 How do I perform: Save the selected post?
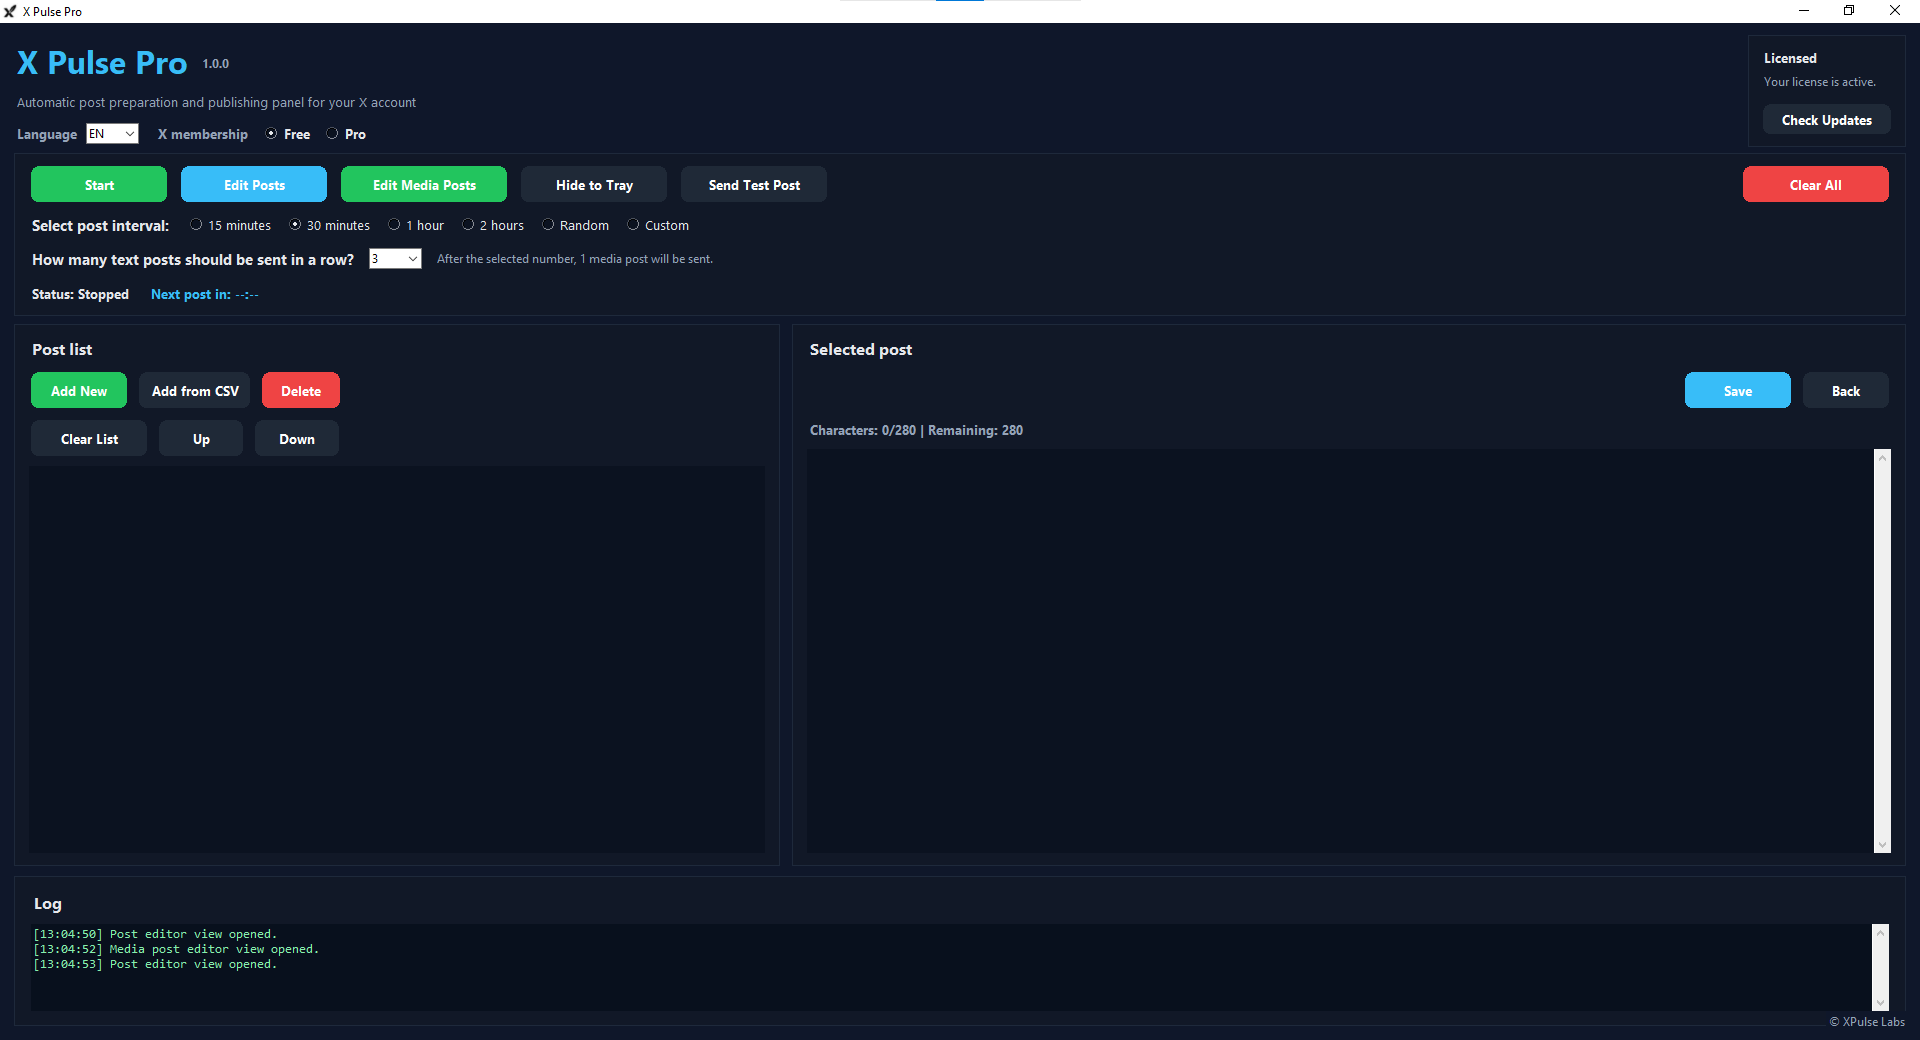(1738, 391)
